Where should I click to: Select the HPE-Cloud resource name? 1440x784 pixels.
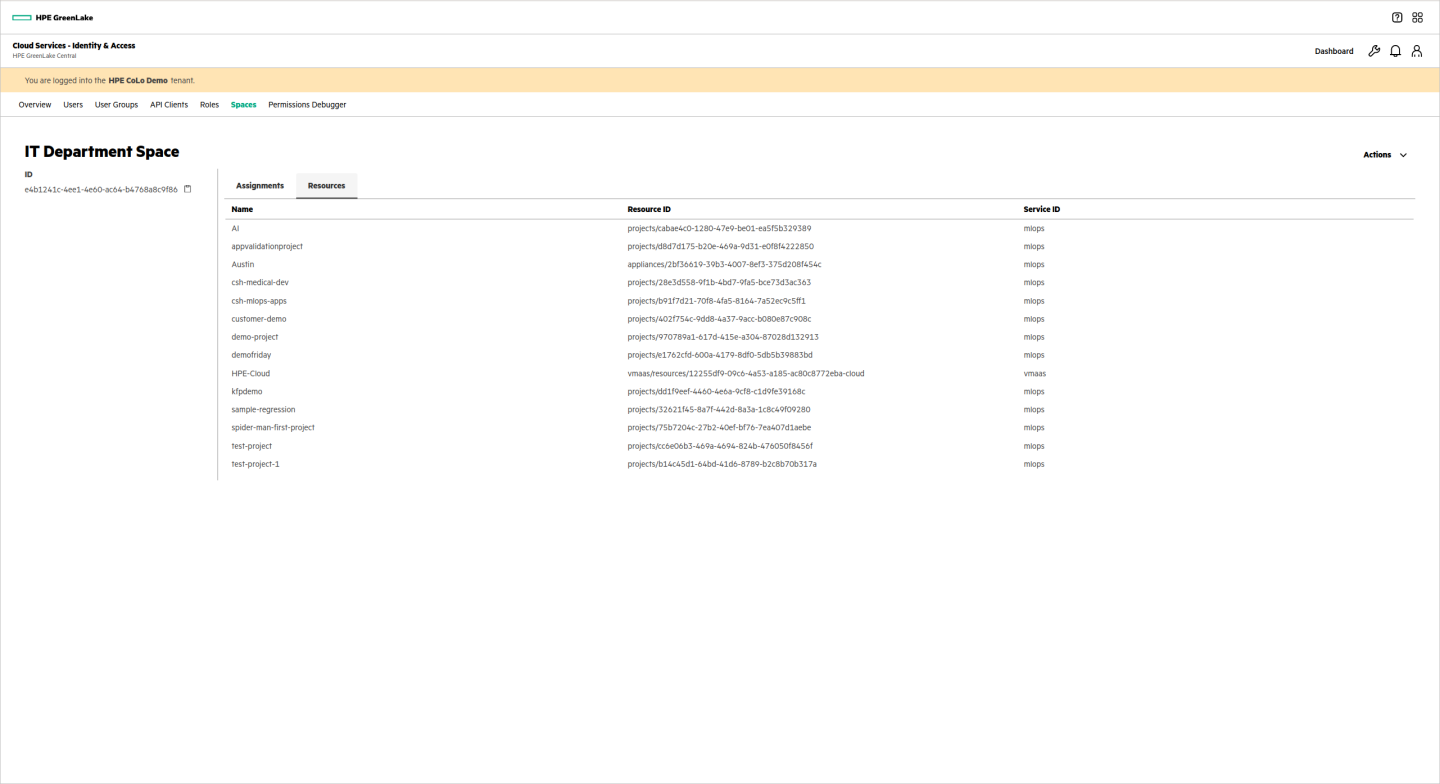click(251, 374)
